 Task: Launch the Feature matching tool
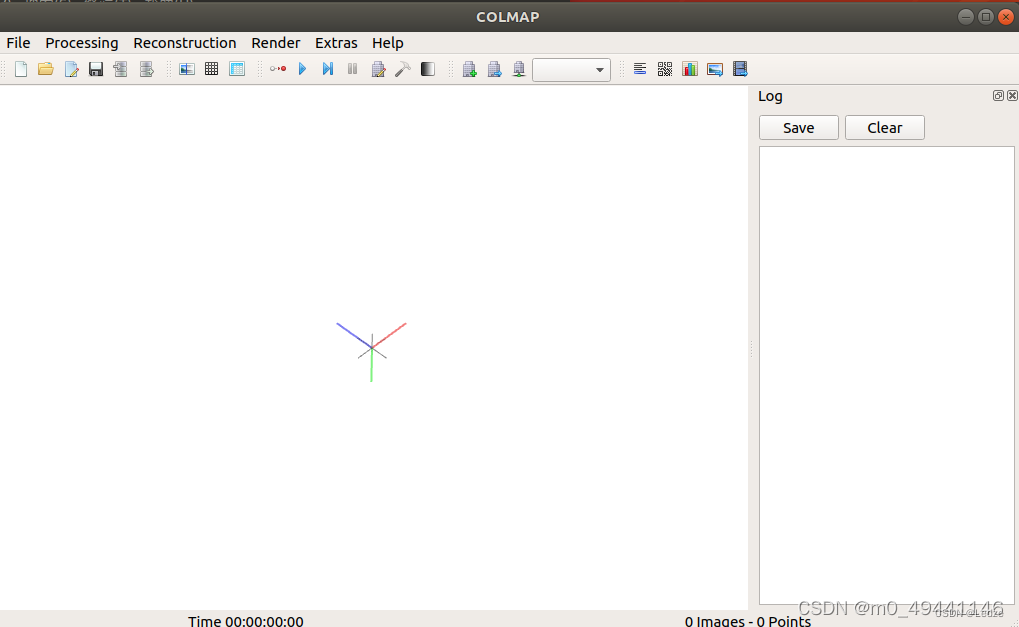tap(211, 68)
